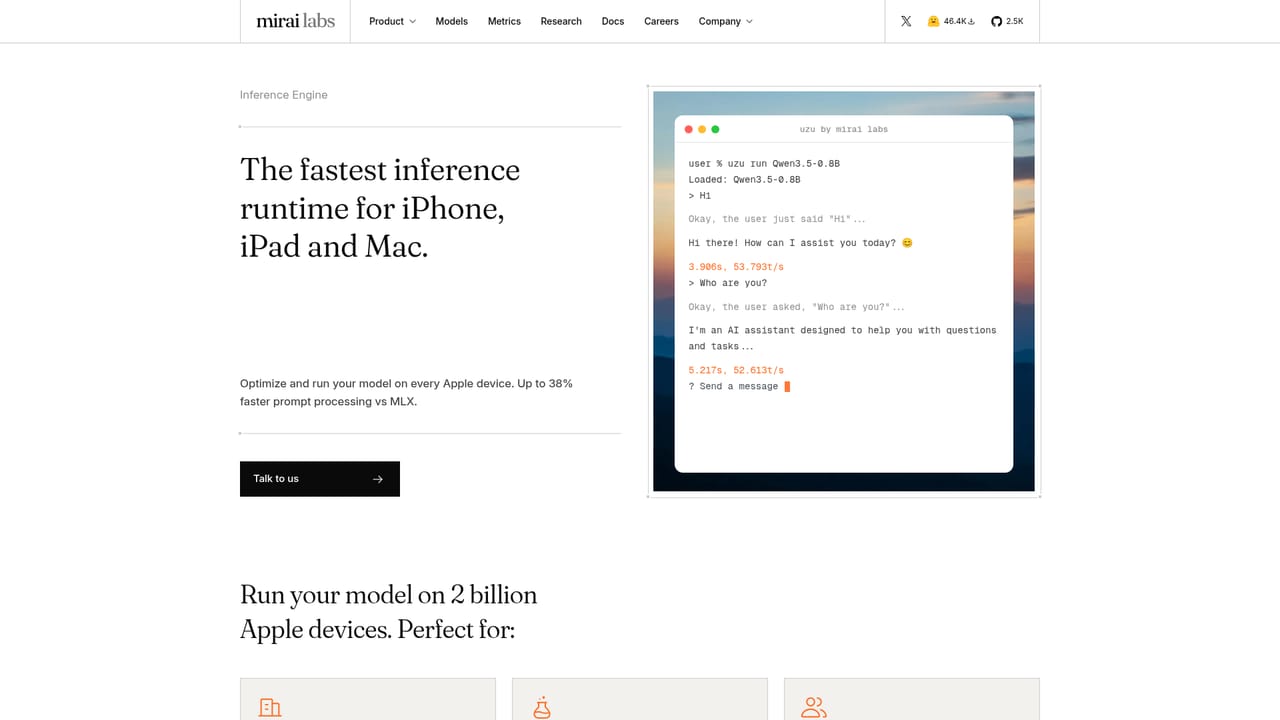The width and height of the screenshot is (1280, 720).
Task: Click "I'm an AI assistant designed" response
Action: point(842,338)
